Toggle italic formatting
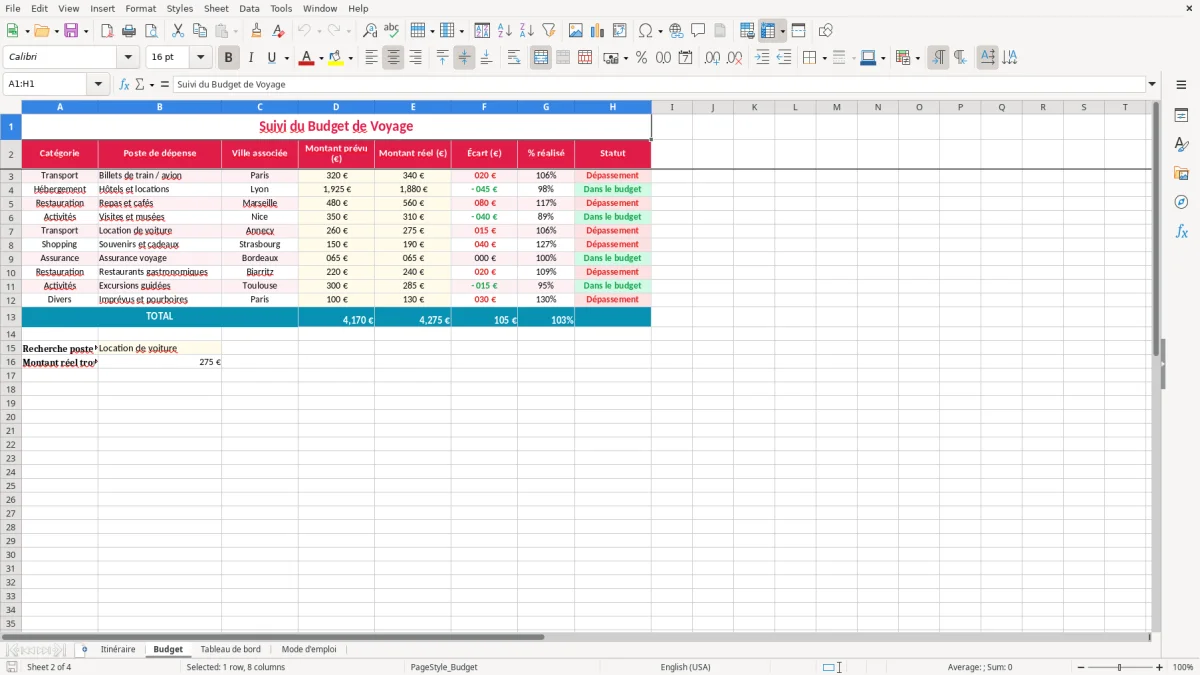 (x=251, y=58)
